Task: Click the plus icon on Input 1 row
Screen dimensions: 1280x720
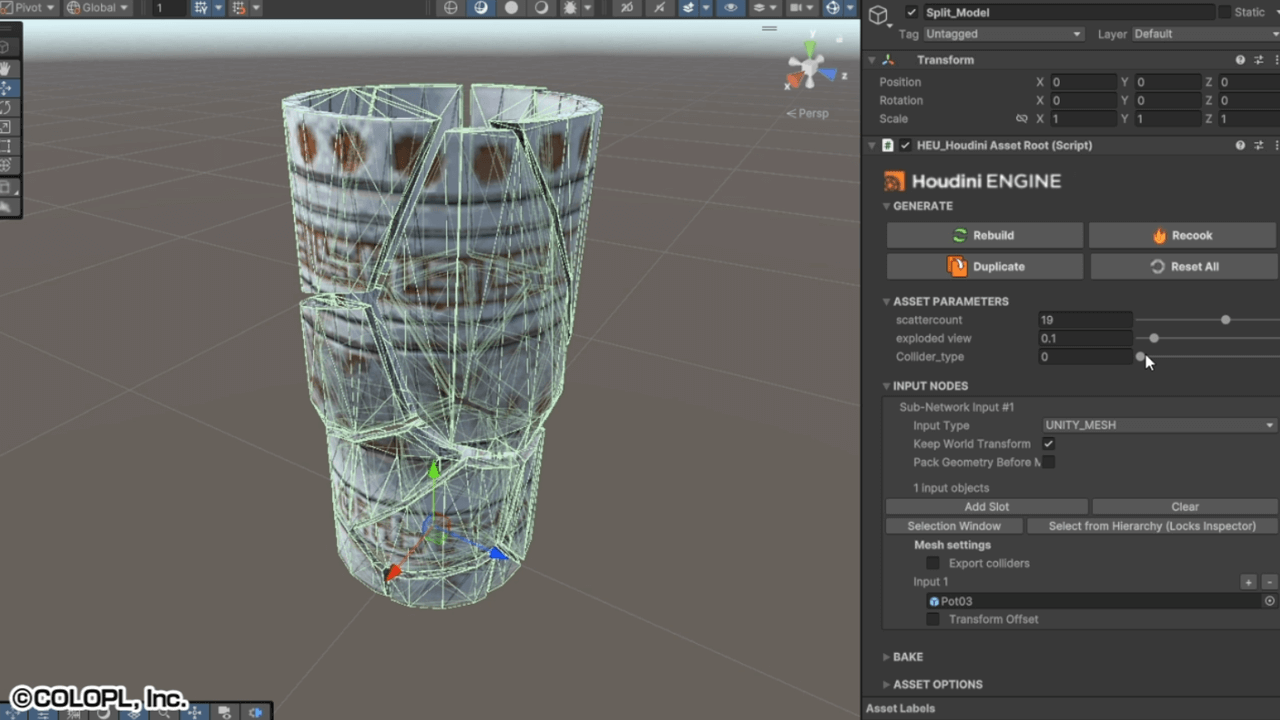Action: point(1248,582)
